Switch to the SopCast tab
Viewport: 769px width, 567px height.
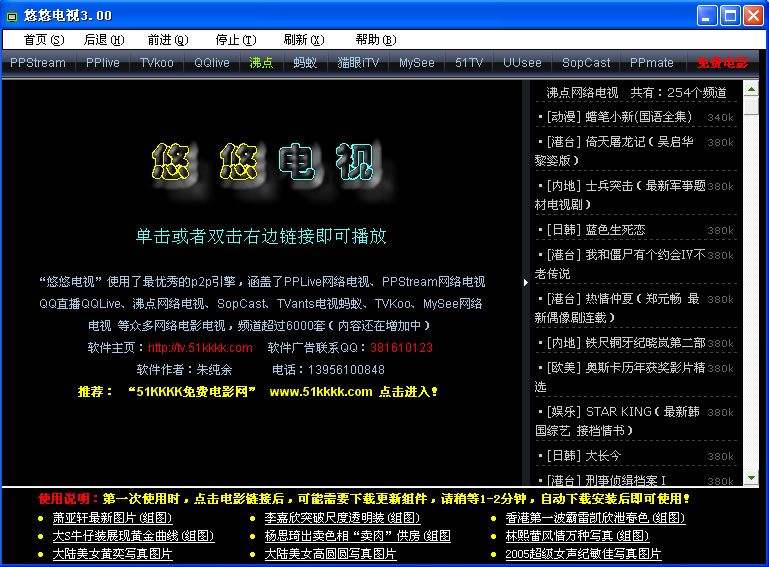tap(586, 63)
